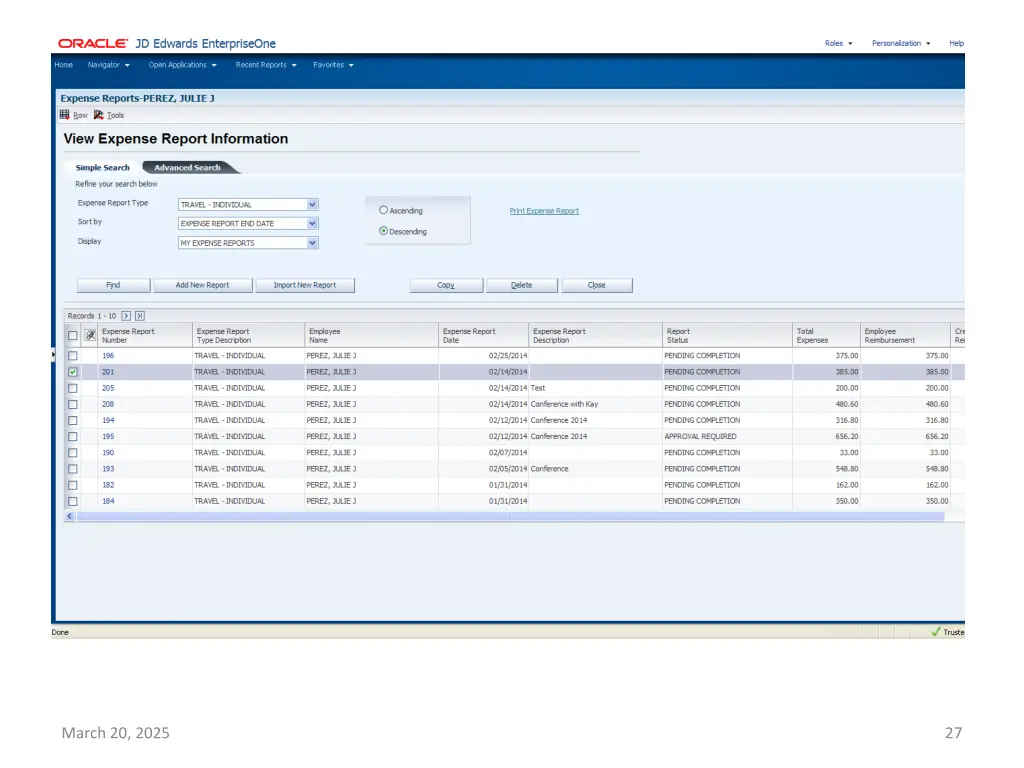Click the Import New Report button
The height and width of the screenshot is (768, 1024).
[x=305, y=285]
